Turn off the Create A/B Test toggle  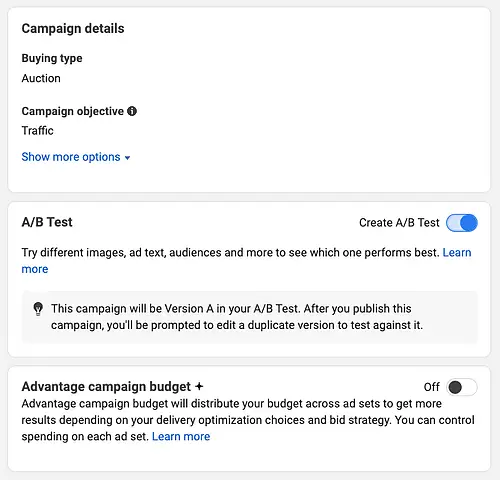tap(462, 223)
